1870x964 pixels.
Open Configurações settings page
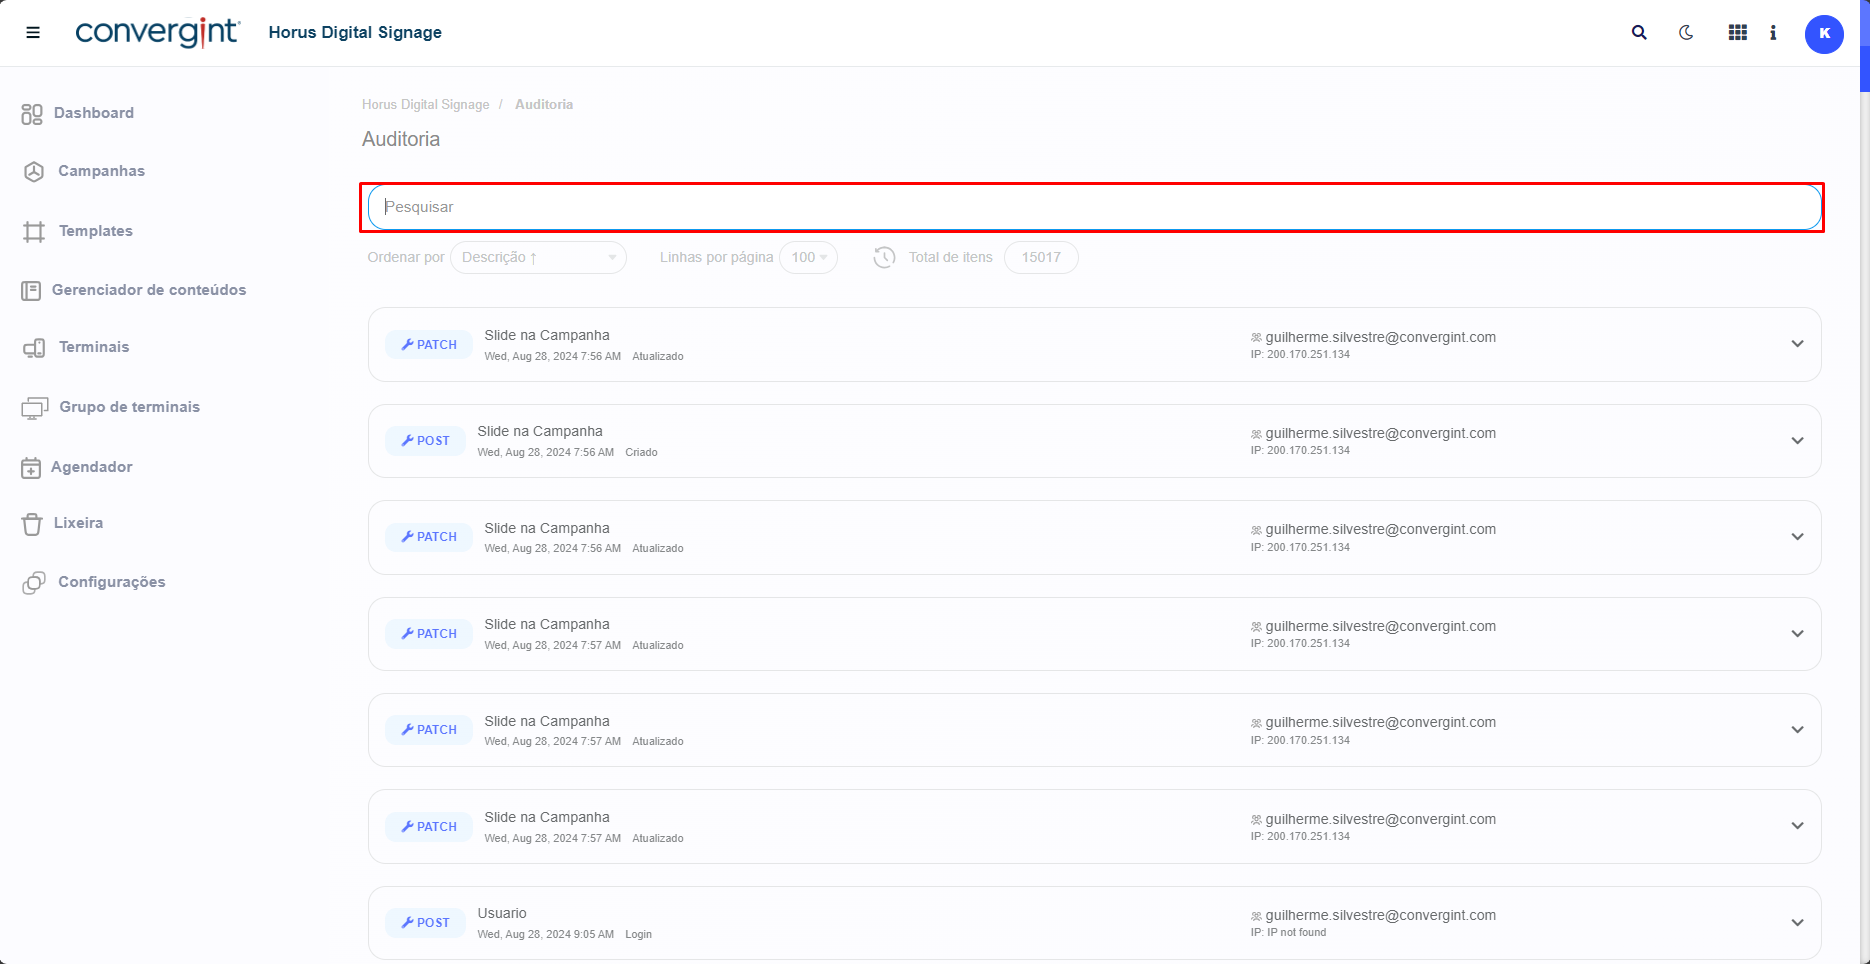111,582
